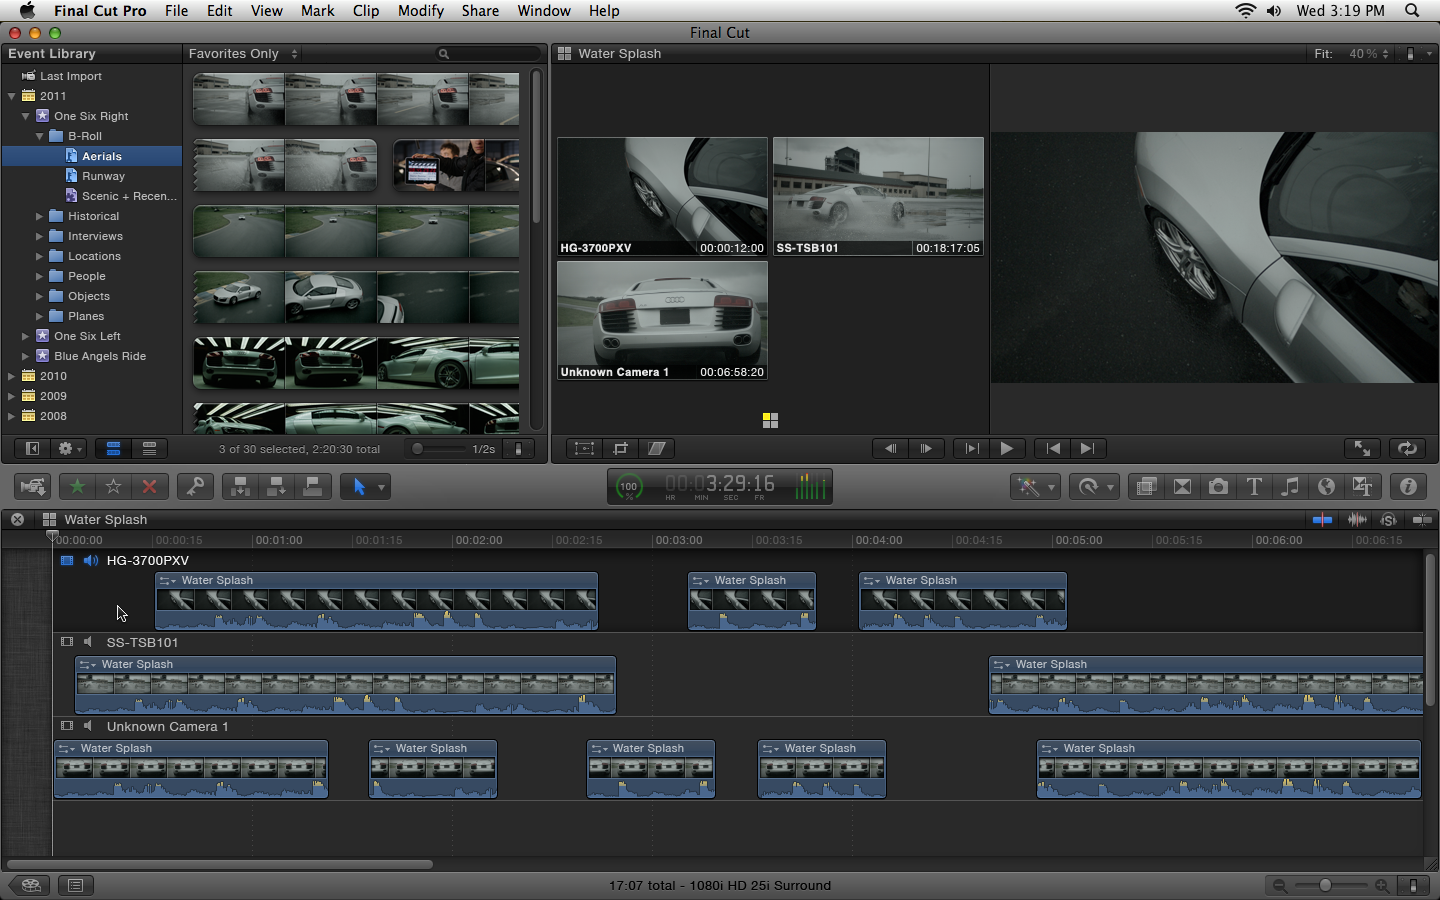Open the Share menu

(x=480, y=11)
